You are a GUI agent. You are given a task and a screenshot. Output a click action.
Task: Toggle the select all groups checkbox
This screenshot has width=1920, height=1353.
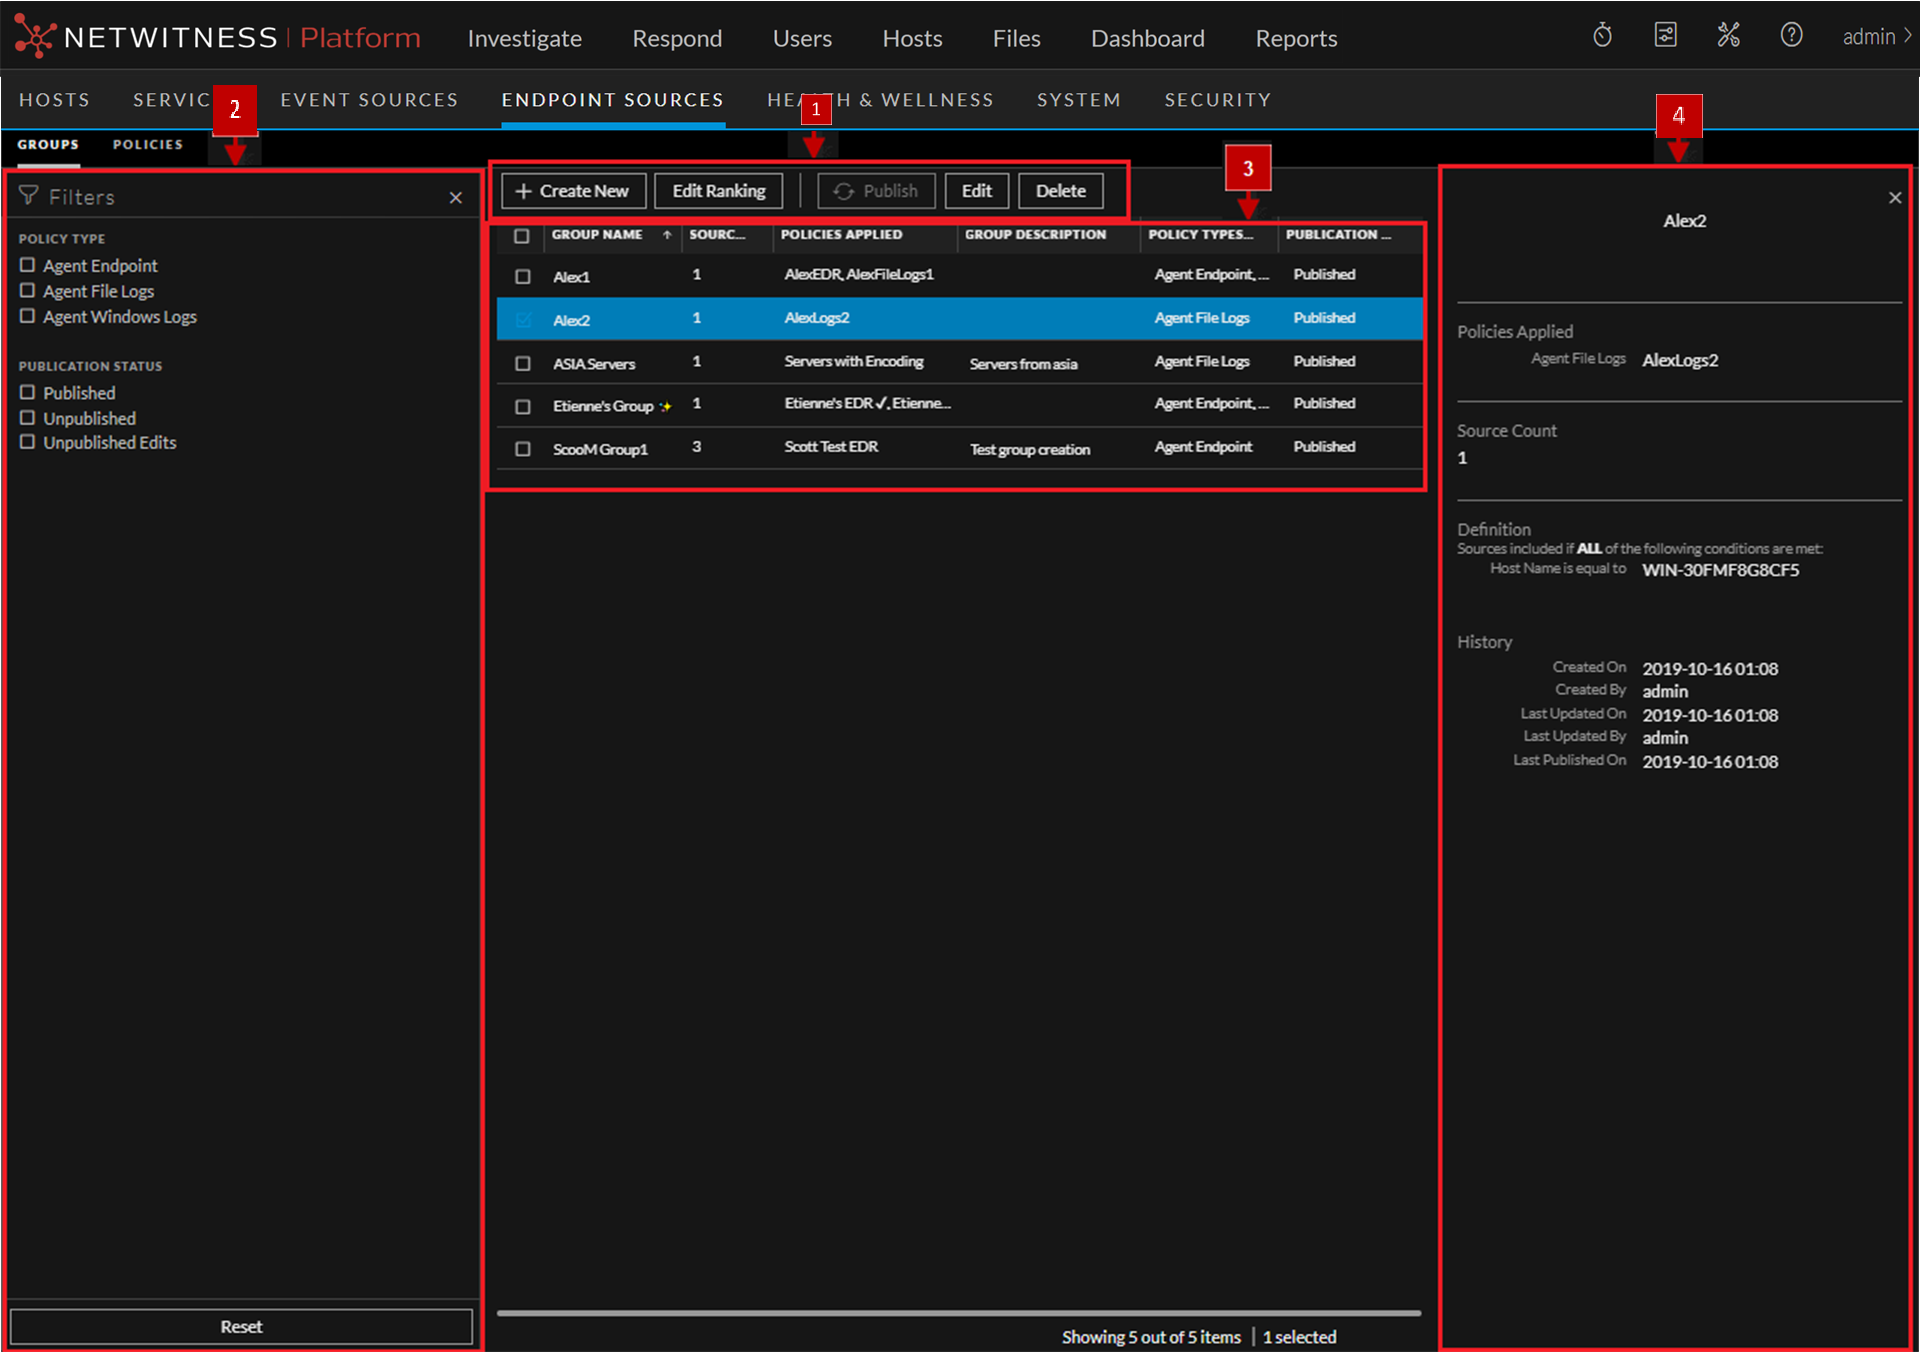pyautogui.click(x=521, y=236)
